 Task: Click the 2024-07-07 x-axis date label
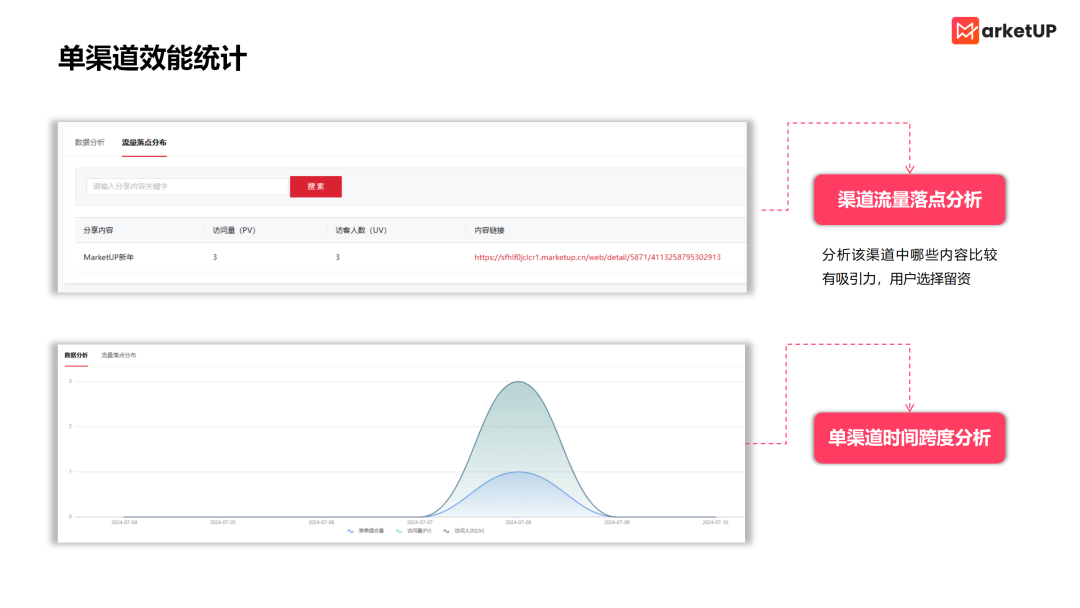419,523
